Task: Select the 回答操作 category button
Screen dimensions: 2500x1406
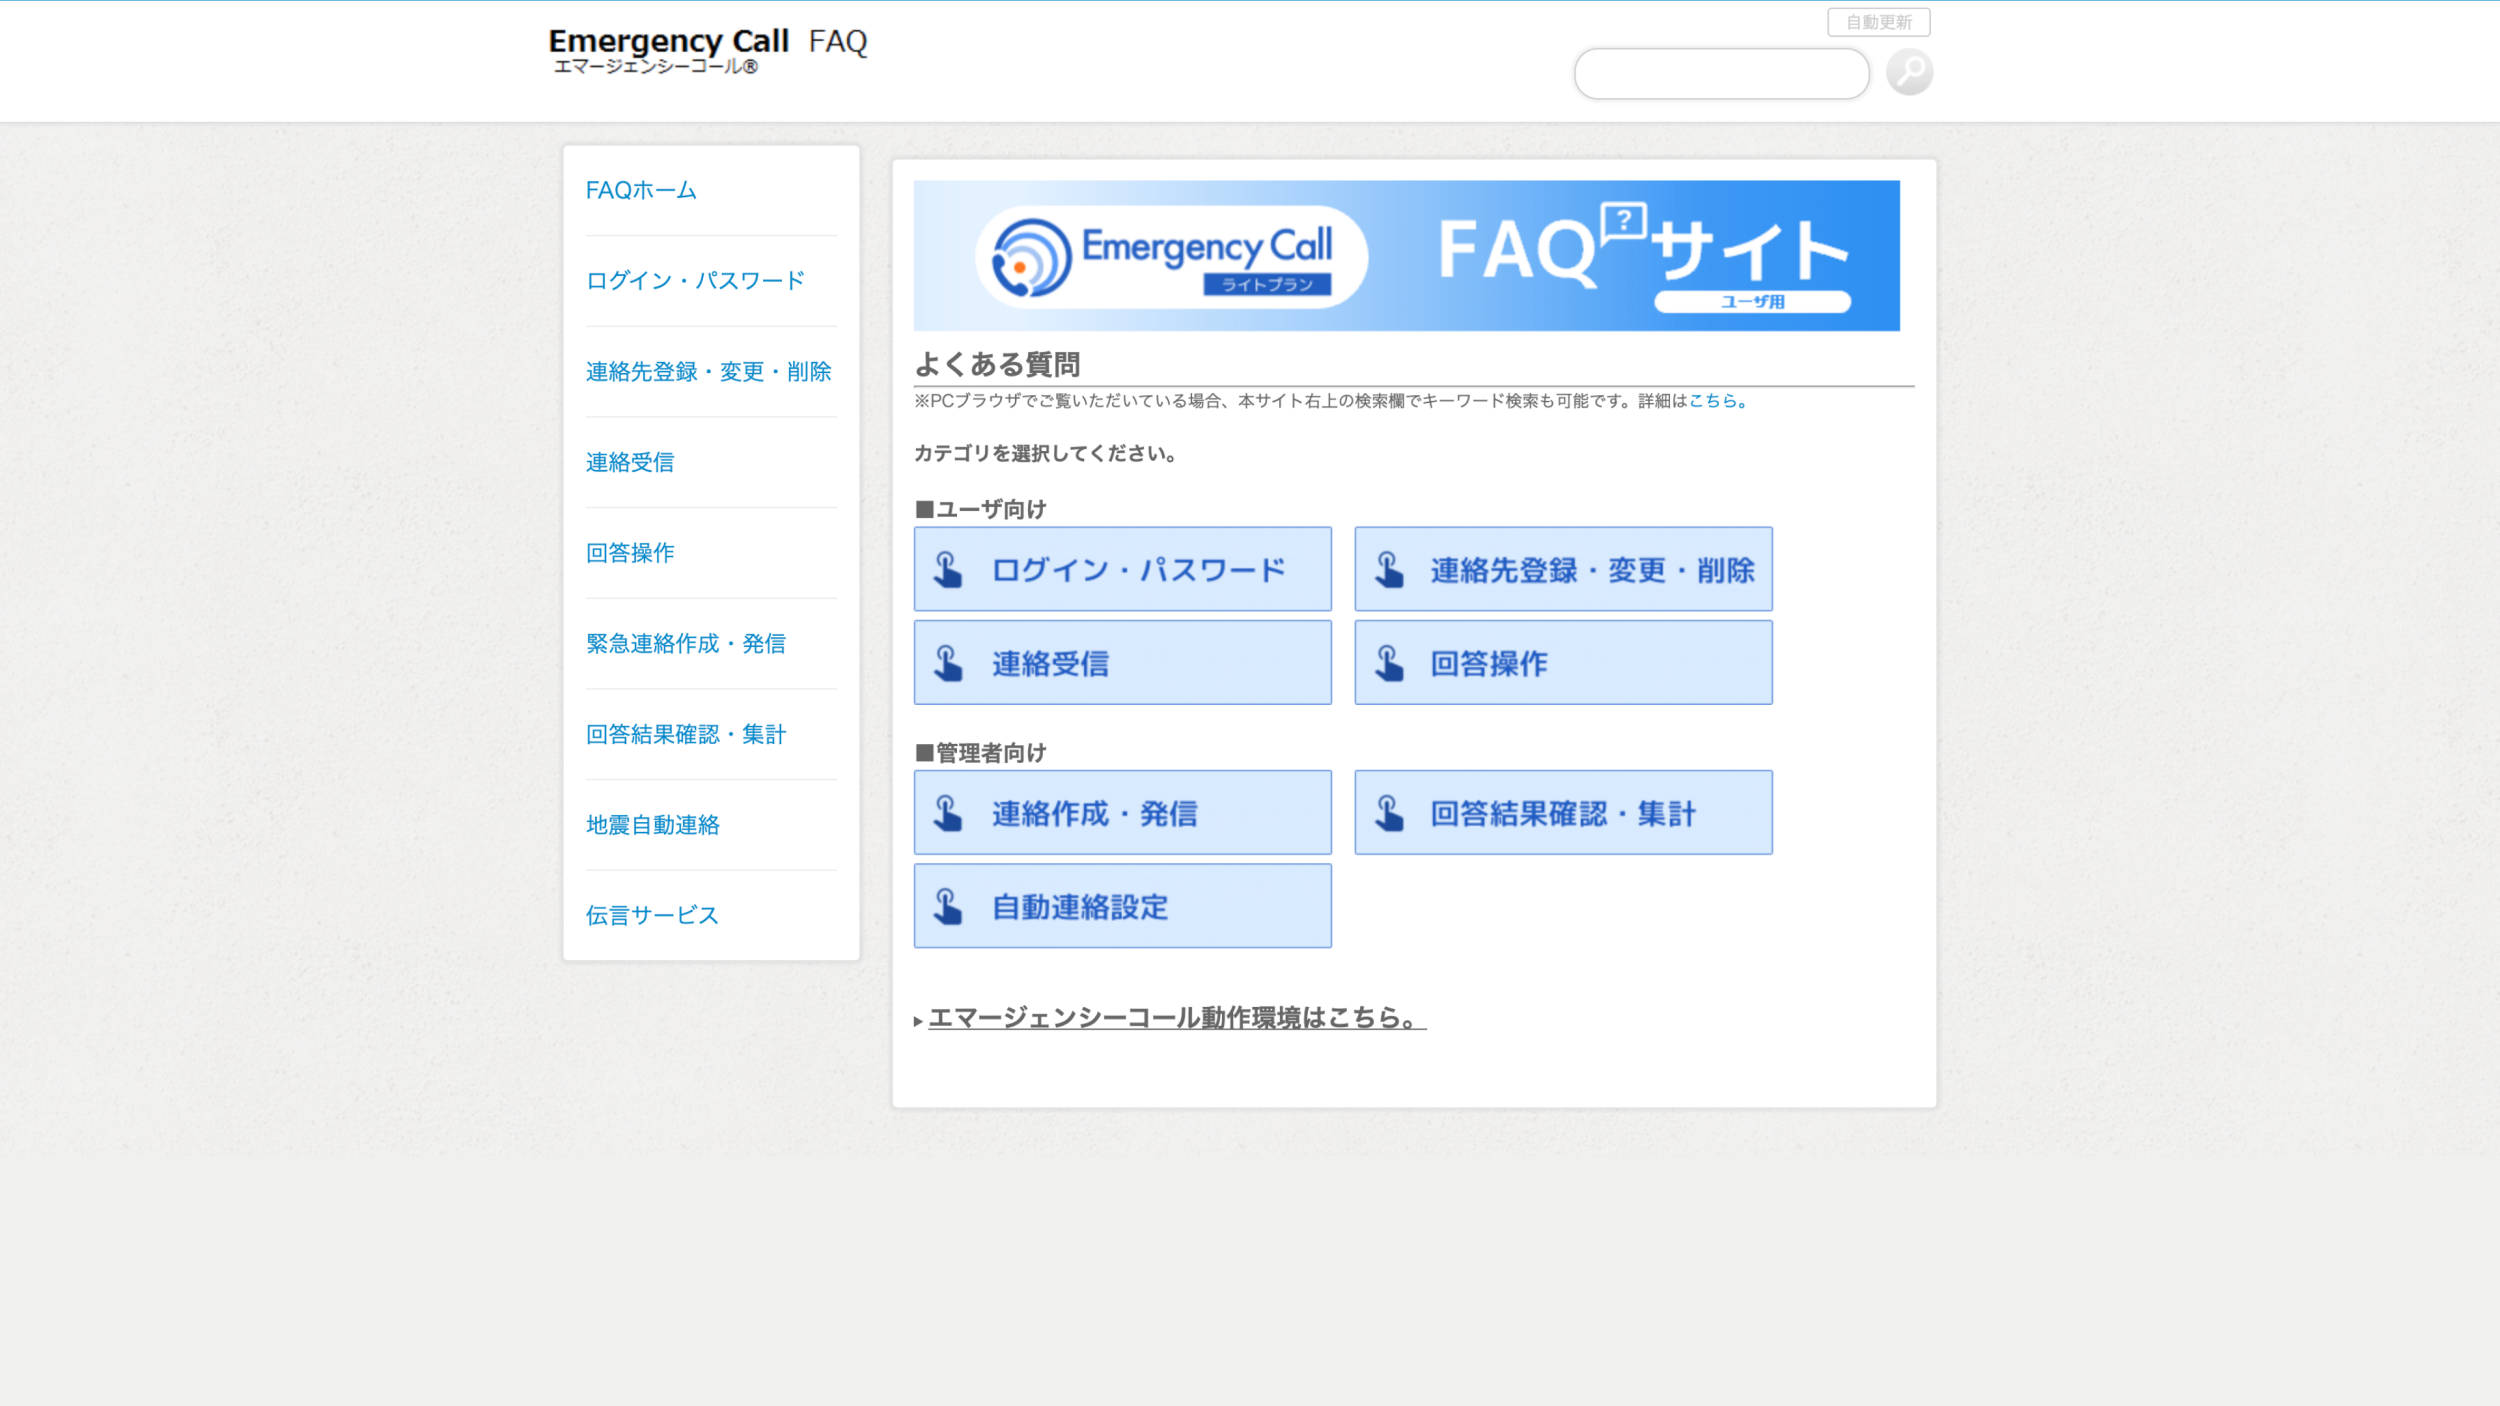Action: [1563, 662]
